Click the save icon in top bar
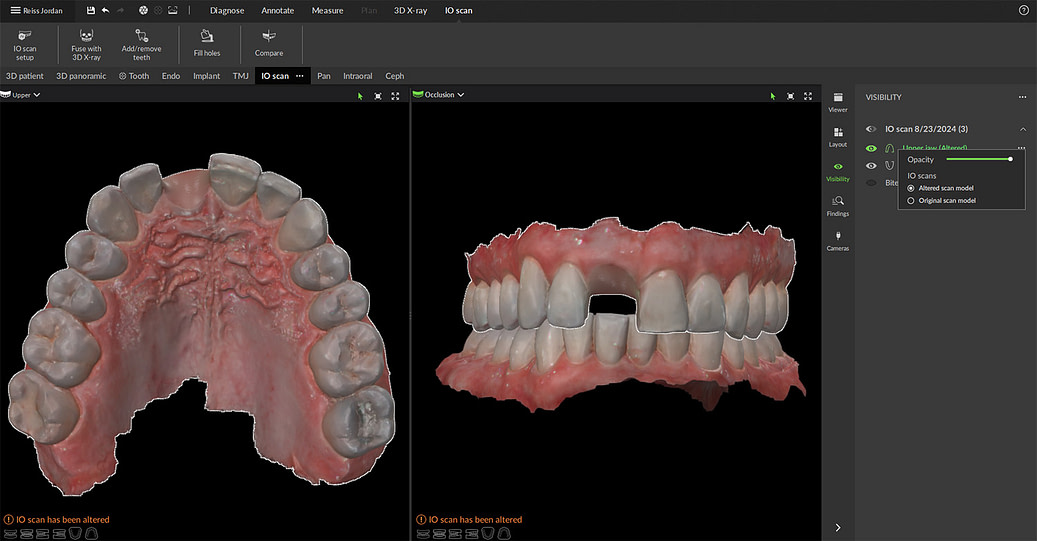 pos(91,10)
